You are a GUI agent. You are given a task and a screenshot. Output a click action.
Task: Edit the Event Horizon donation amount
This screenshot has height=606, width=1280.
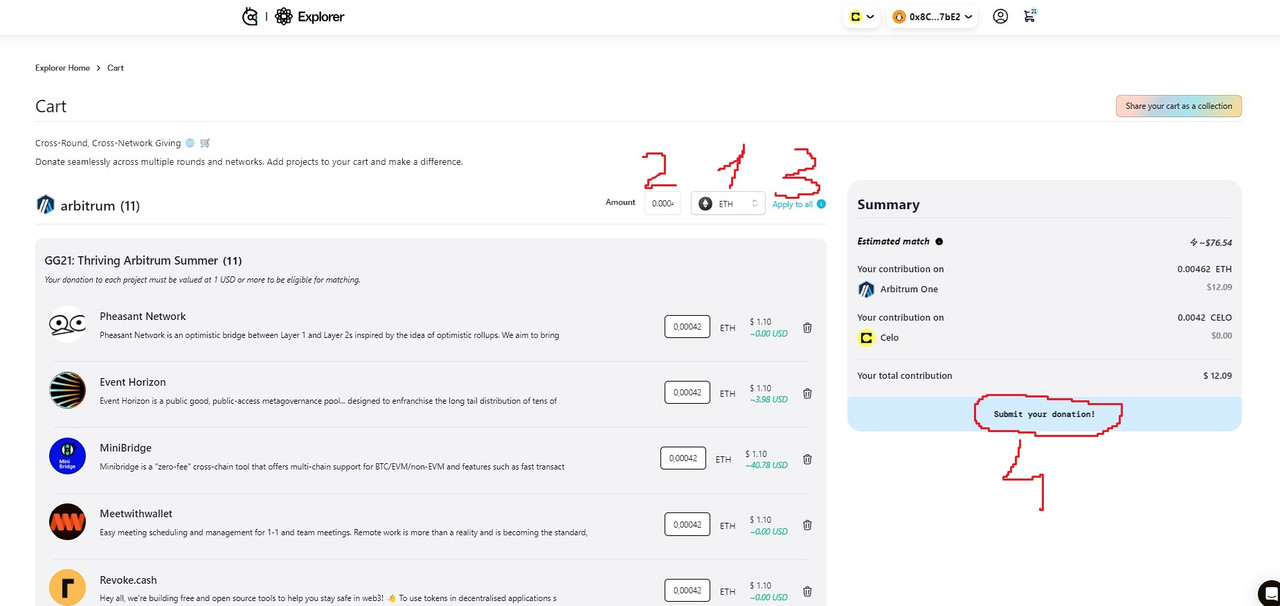click(x=688, y=393)
